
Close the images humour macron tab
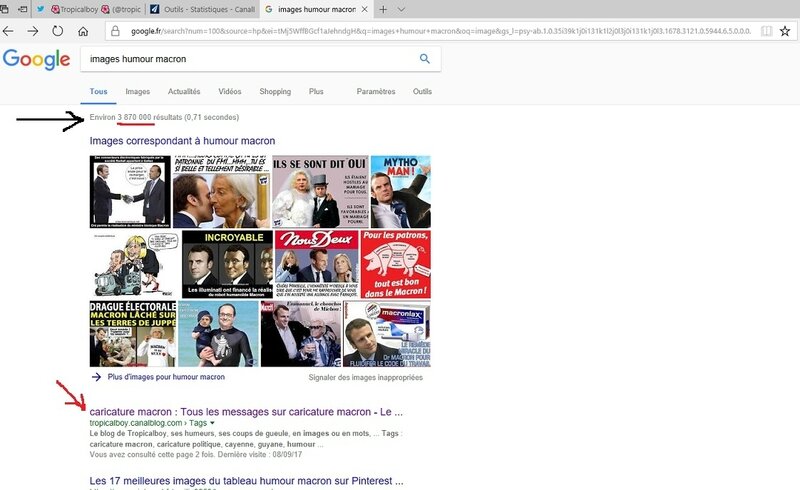pyautogui.click(x=364, y=9)
